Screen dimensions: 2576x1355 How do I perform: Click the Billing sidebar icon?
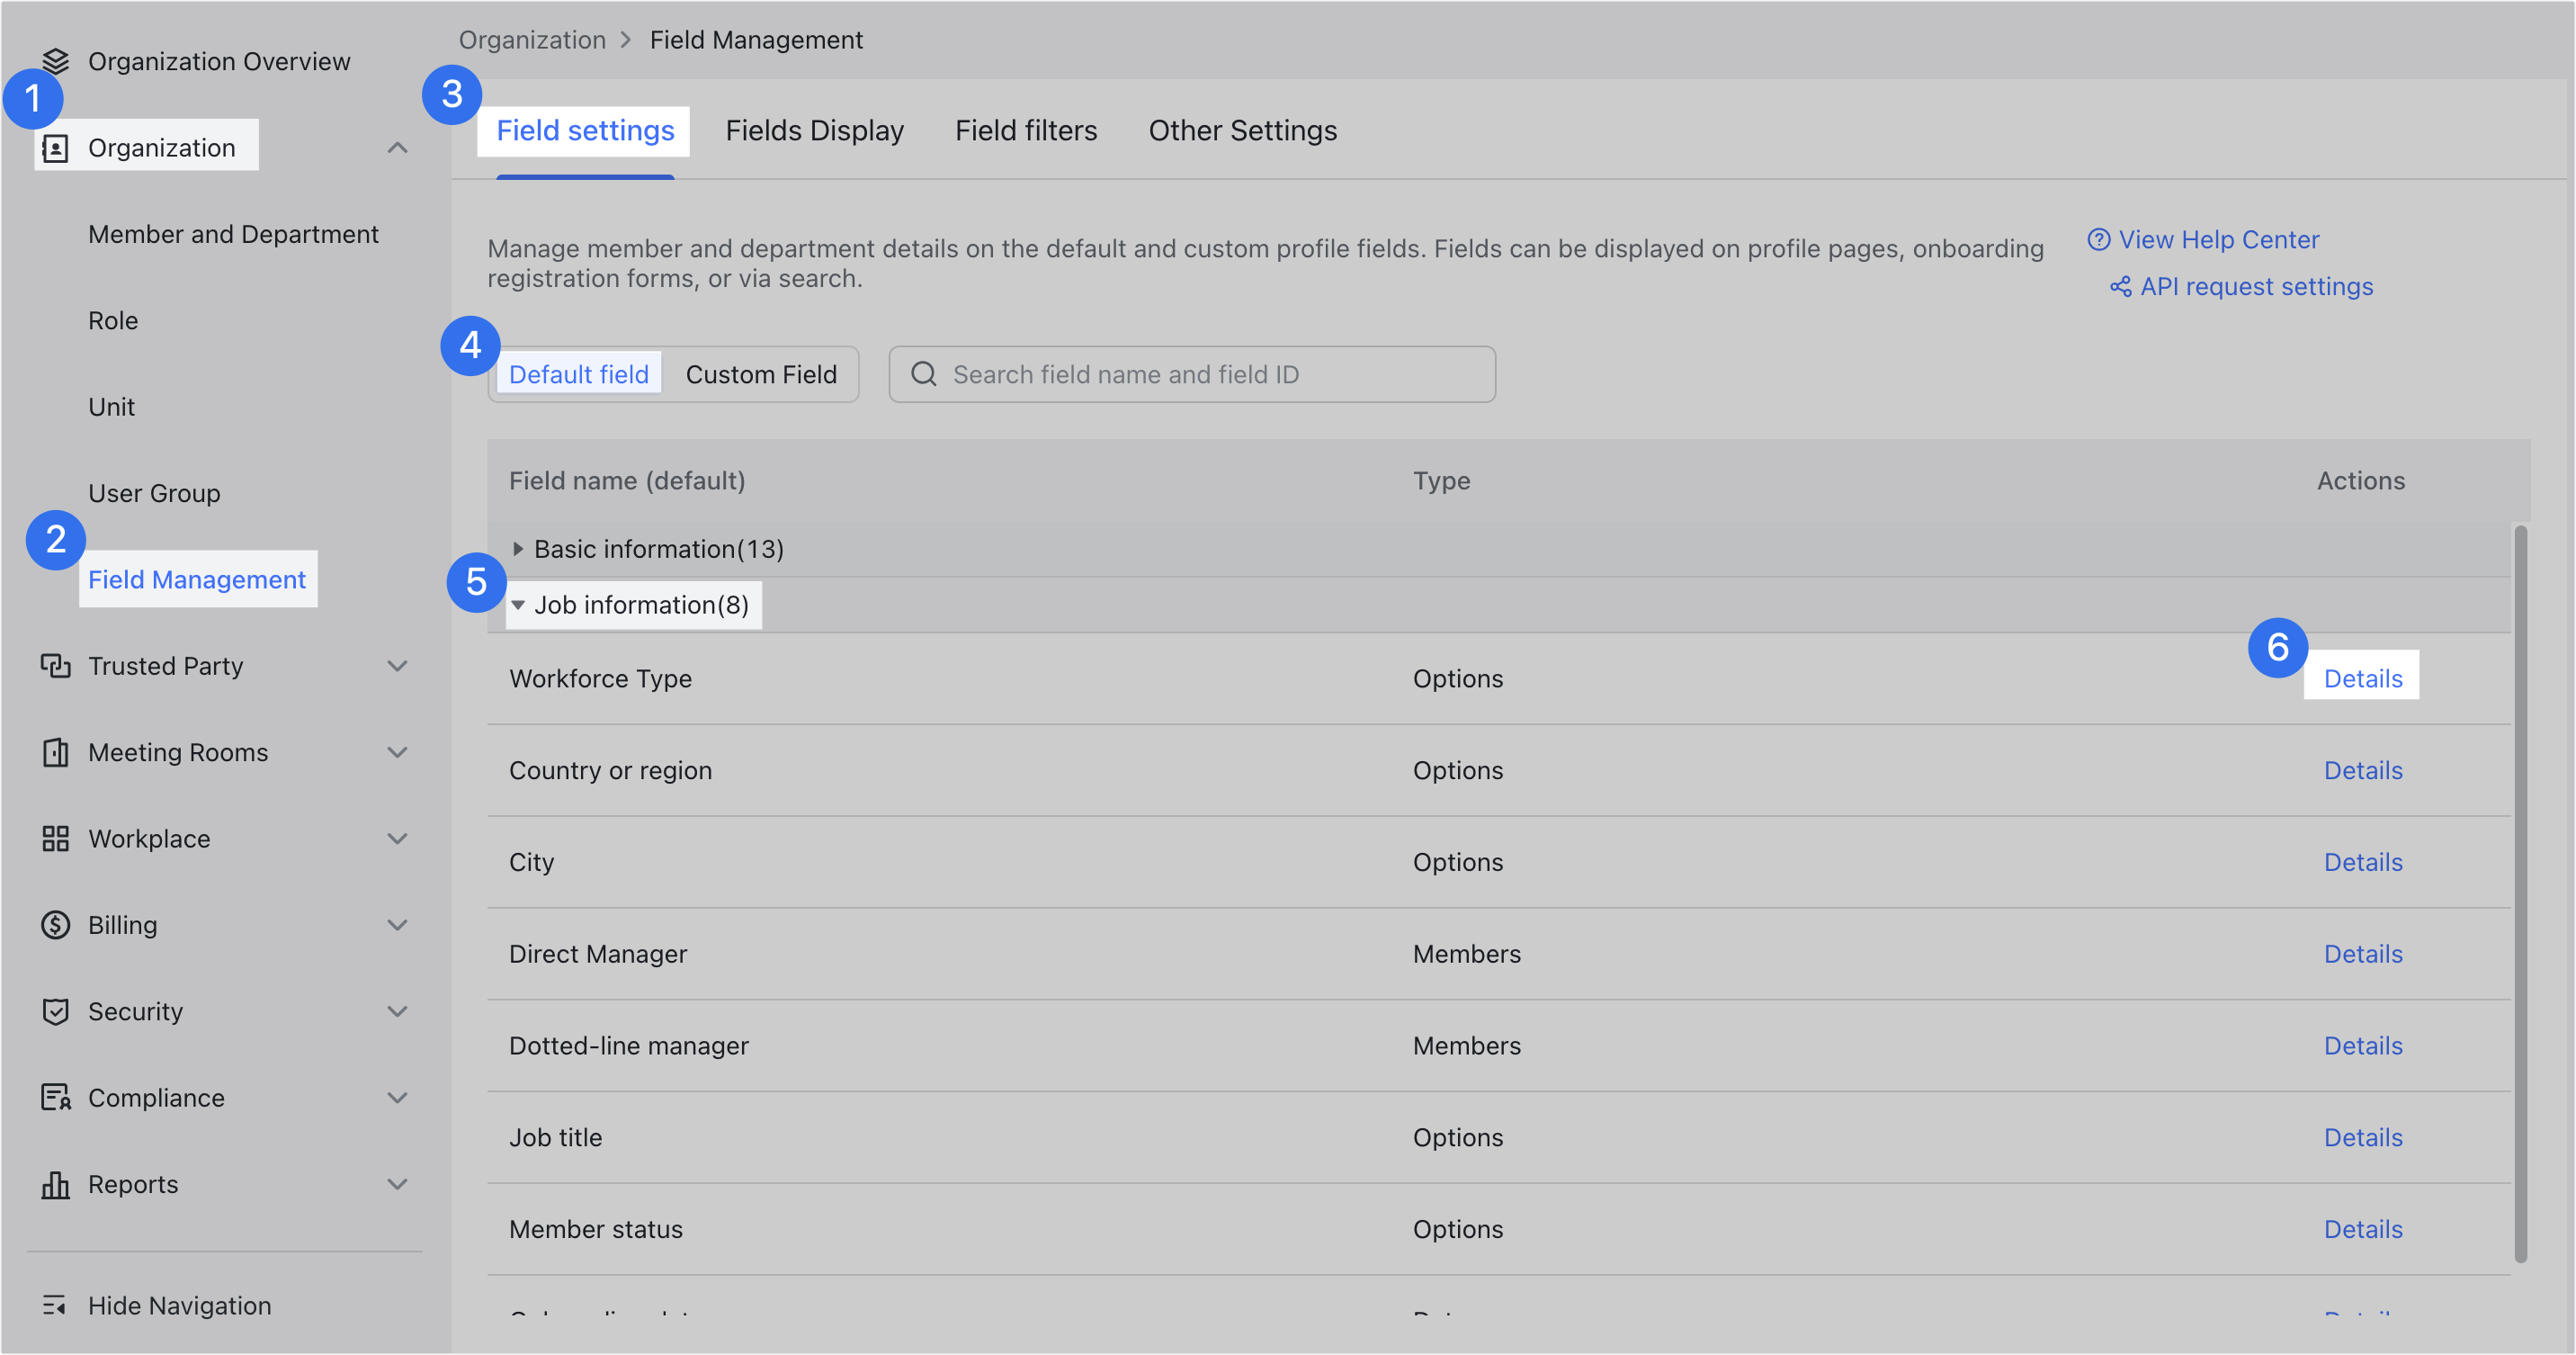(x=56, y=924)
